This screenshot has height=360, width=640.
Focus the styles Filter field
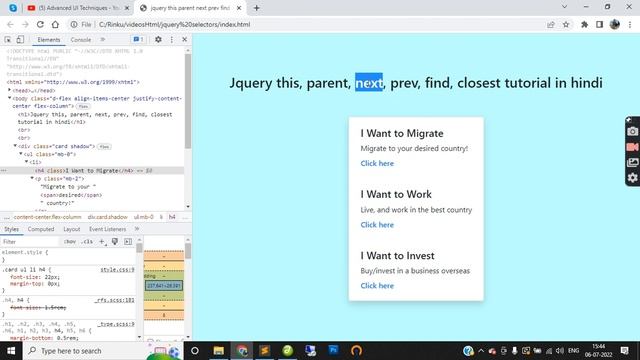click(31, 242)
